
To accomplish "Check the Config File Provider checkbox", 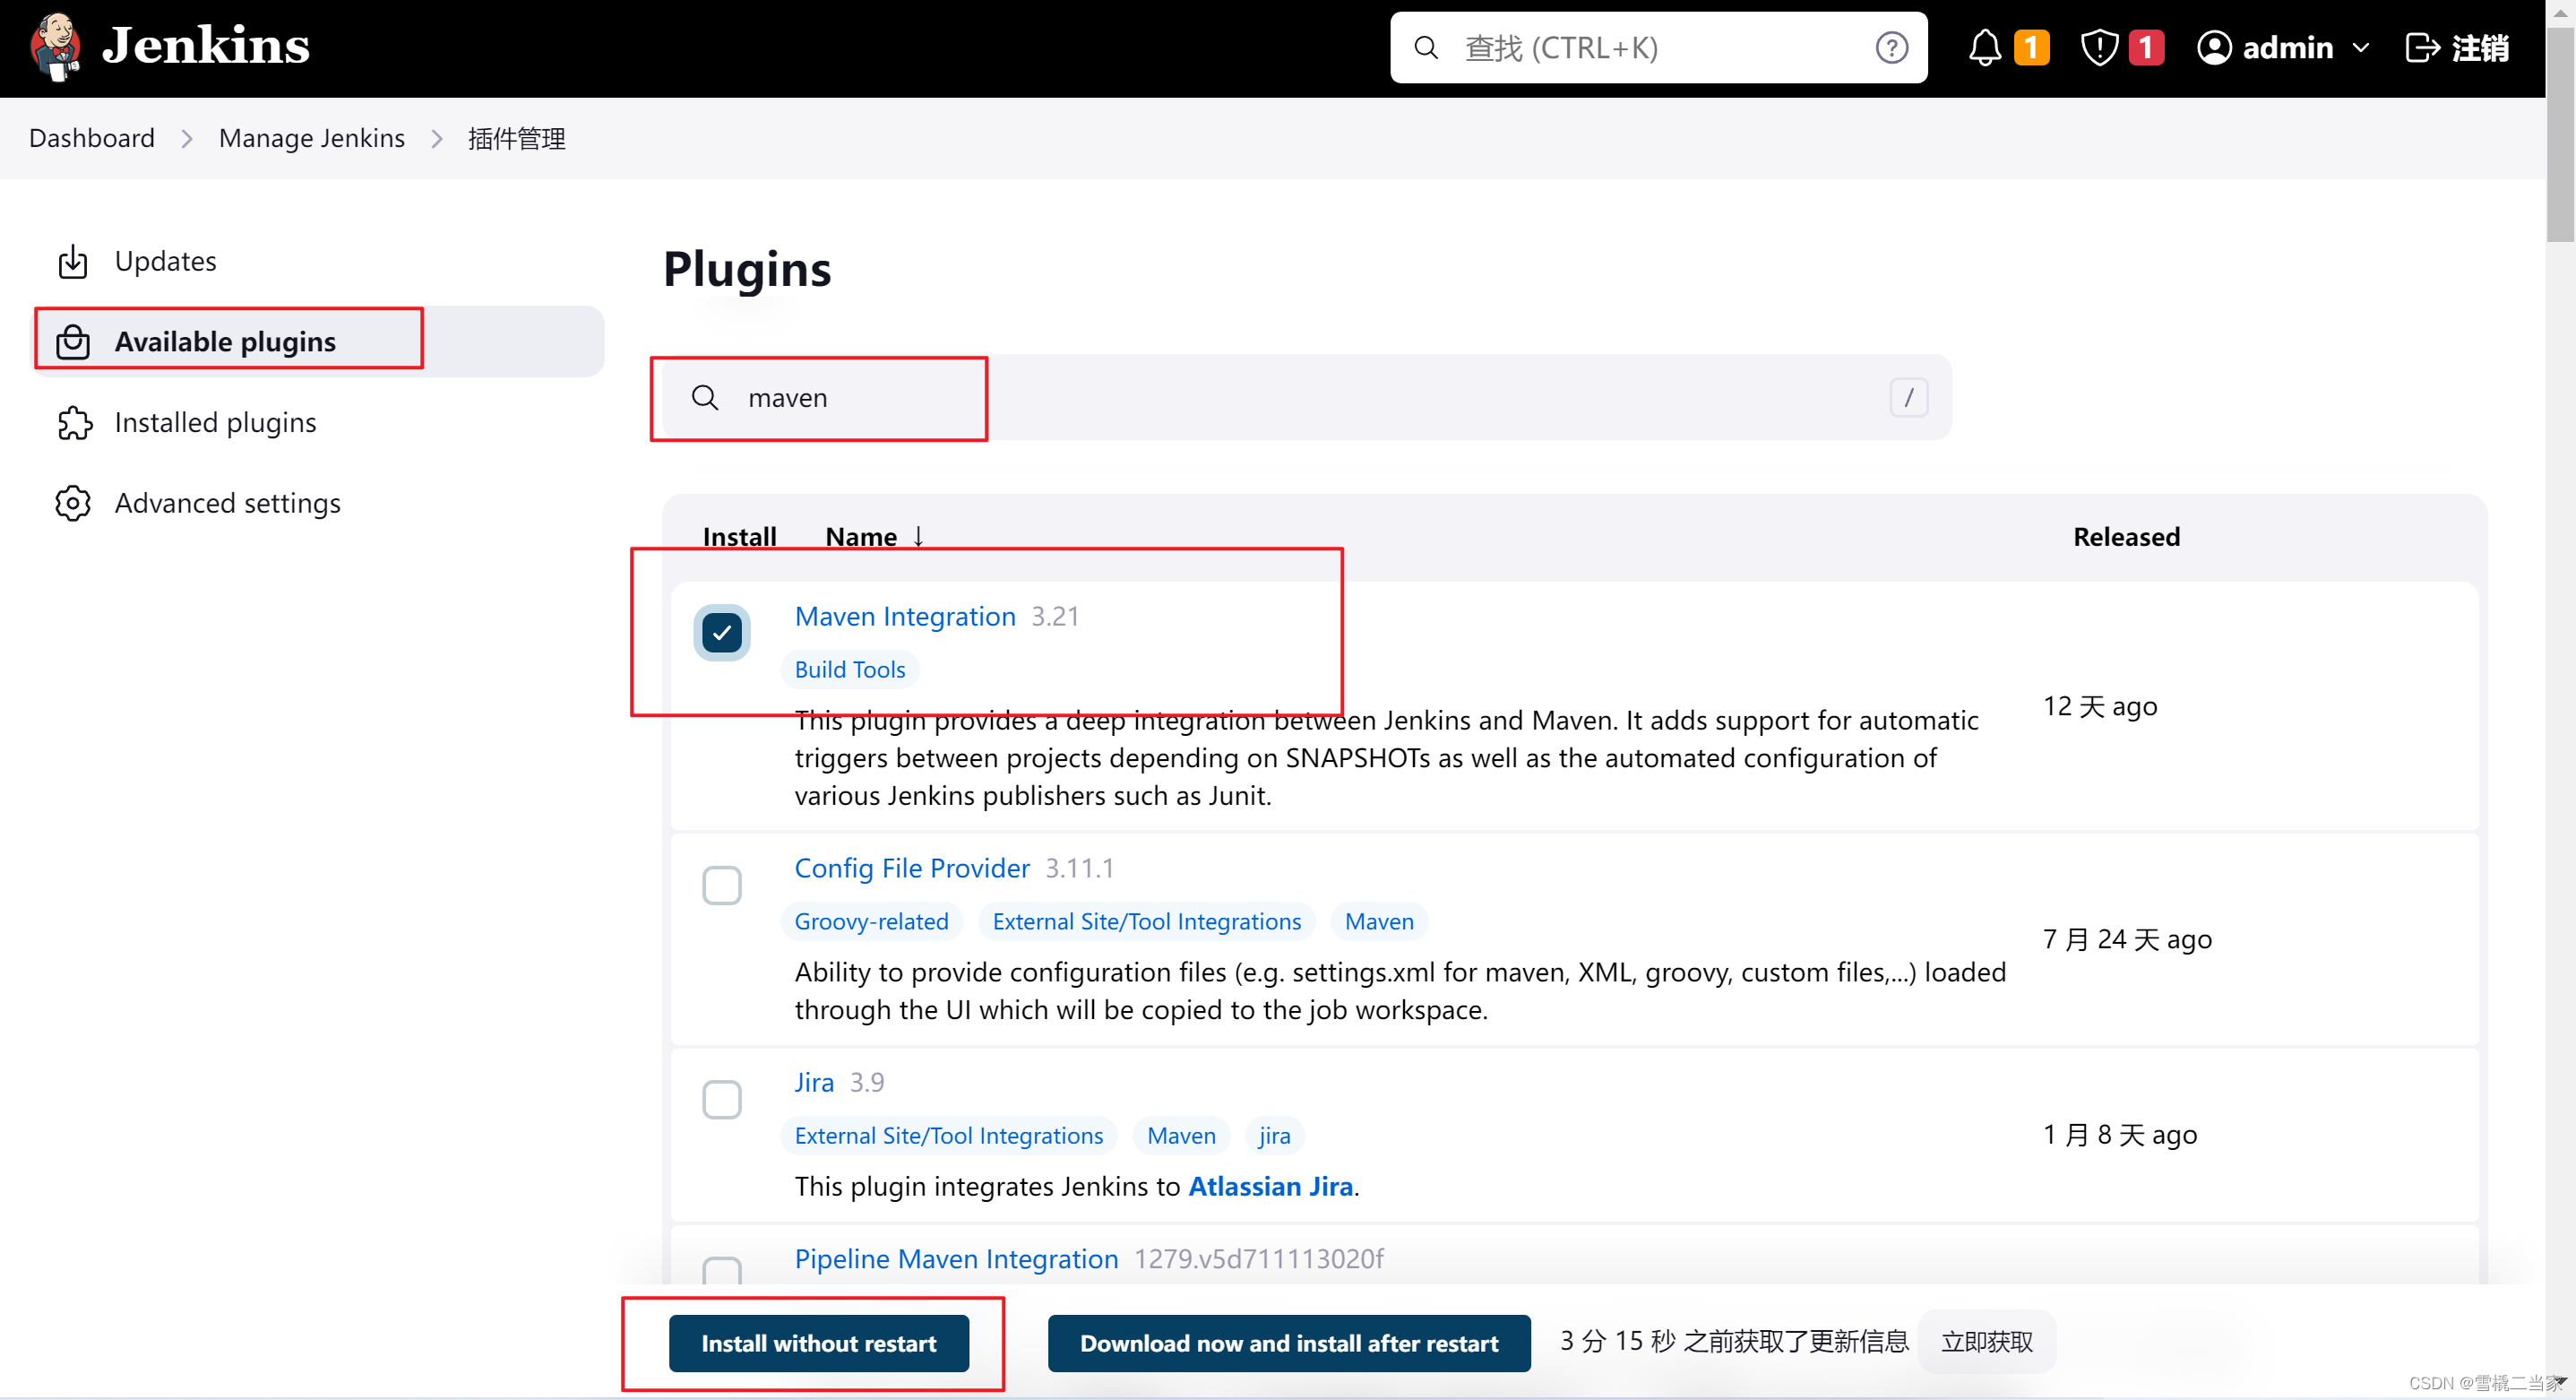I will pos(721,885).
